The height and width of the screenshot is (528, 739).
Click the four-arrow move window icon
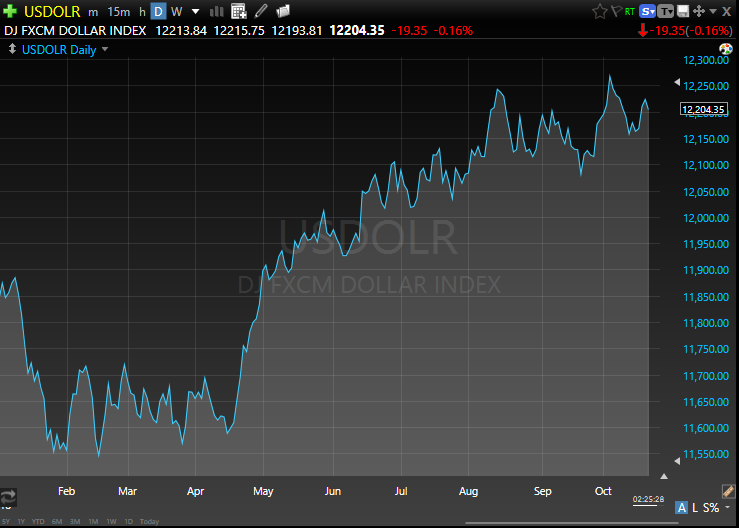[x=699, y=11]
